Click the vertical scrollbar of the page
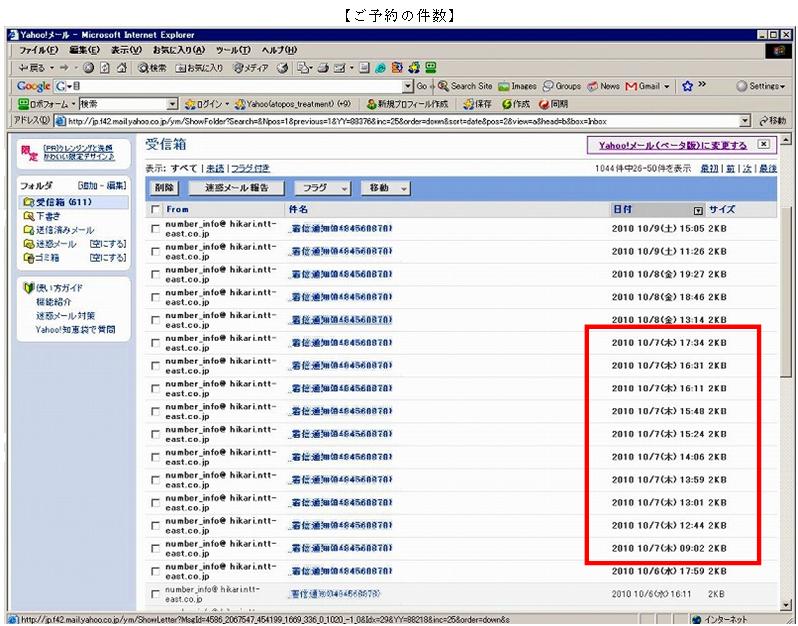This screenshot has width=798, height=626. click(788, 400)
